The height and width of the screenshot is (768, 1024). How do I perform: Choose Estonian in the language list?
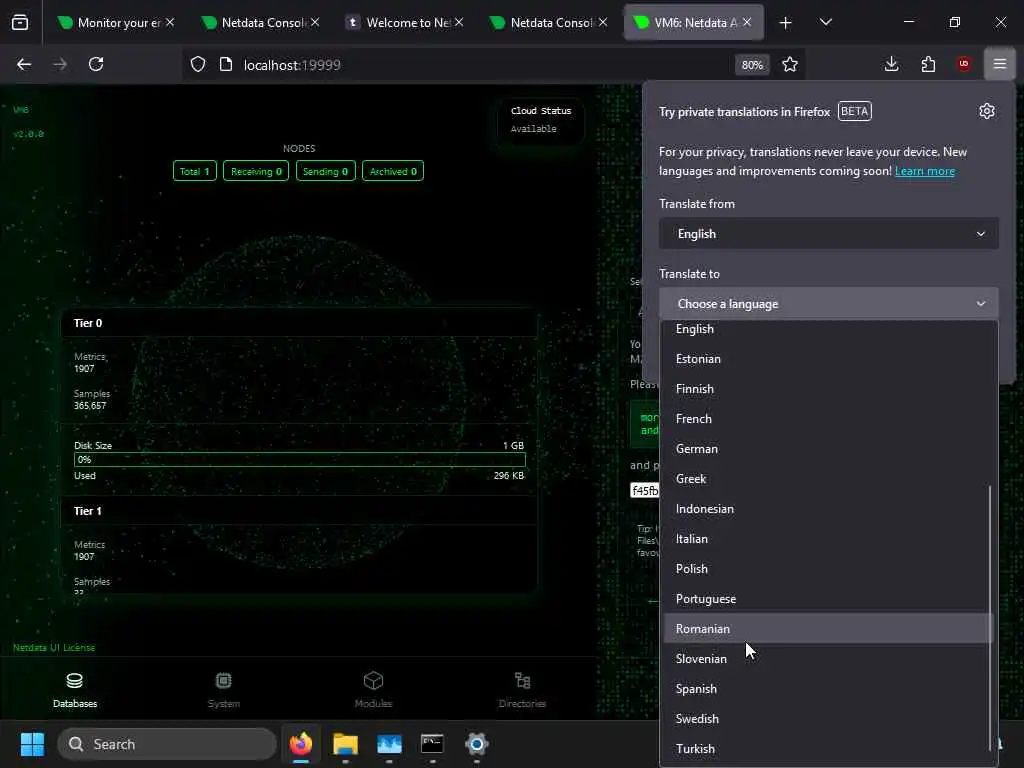[826, 359]
